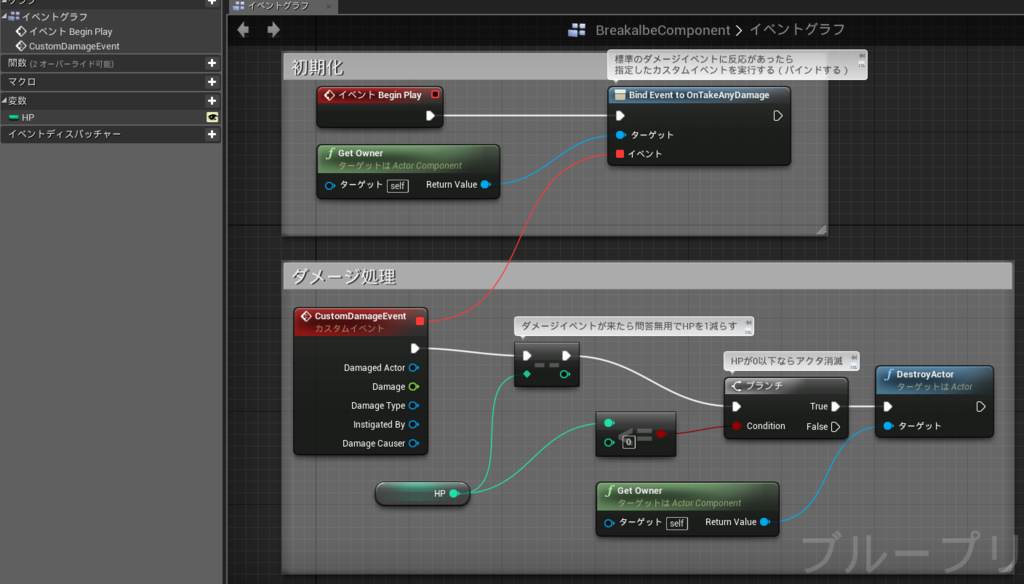Click the Instigated By output pin

[413, 425]
